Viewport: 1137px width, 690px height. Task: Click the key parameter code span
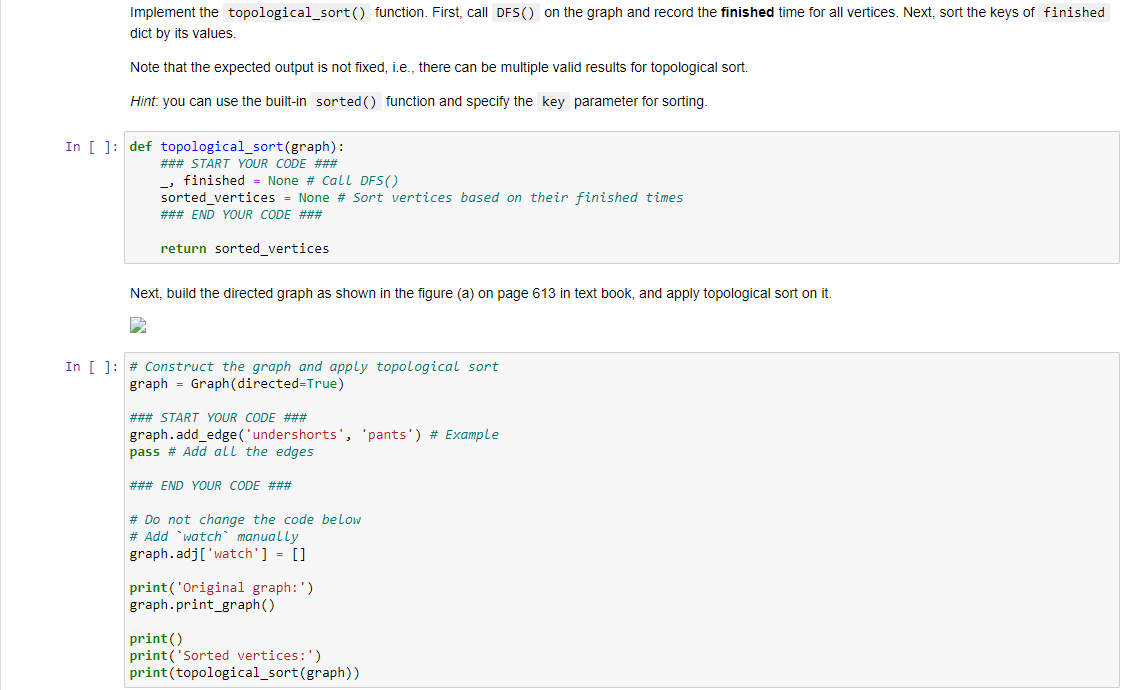(553, 101)
